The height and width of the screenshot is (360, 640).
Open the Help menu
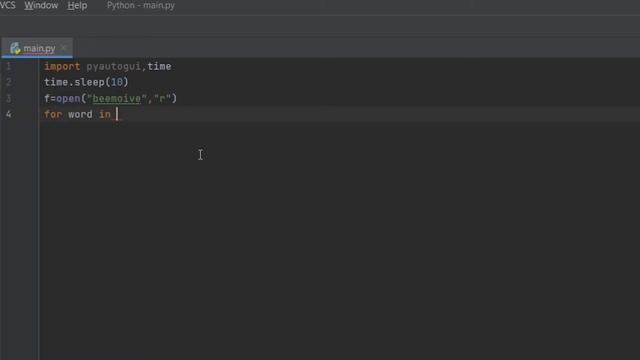tap(77, 5)
